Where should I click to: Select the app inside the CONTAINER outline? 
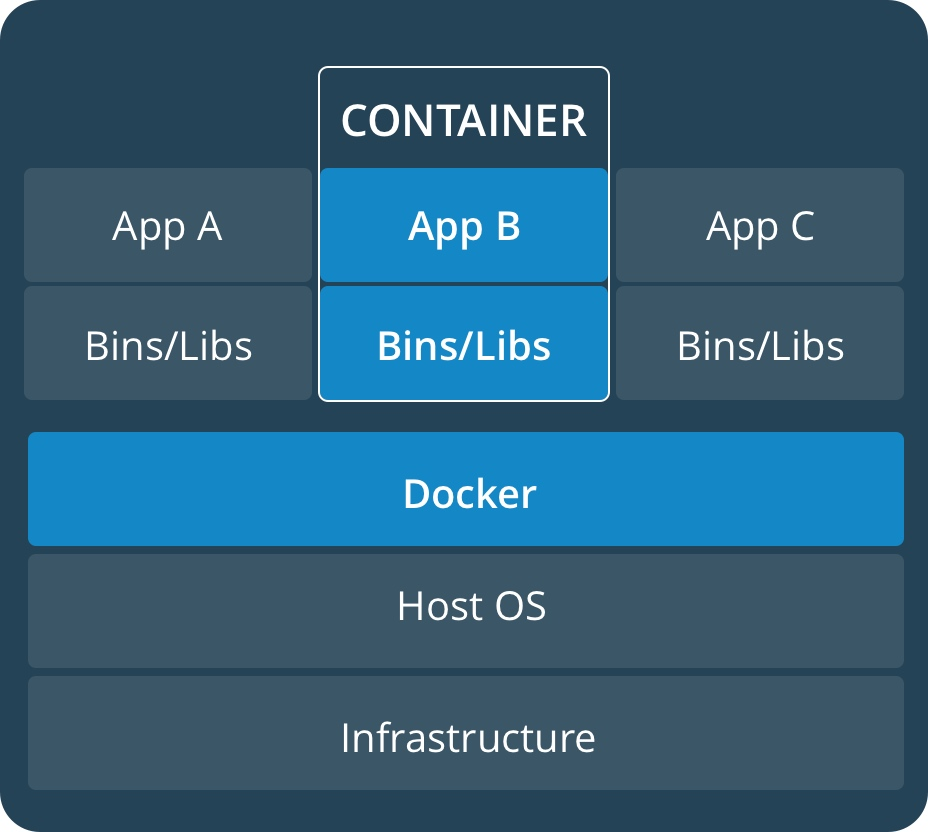pyautogui.click(x=464, y=225)
